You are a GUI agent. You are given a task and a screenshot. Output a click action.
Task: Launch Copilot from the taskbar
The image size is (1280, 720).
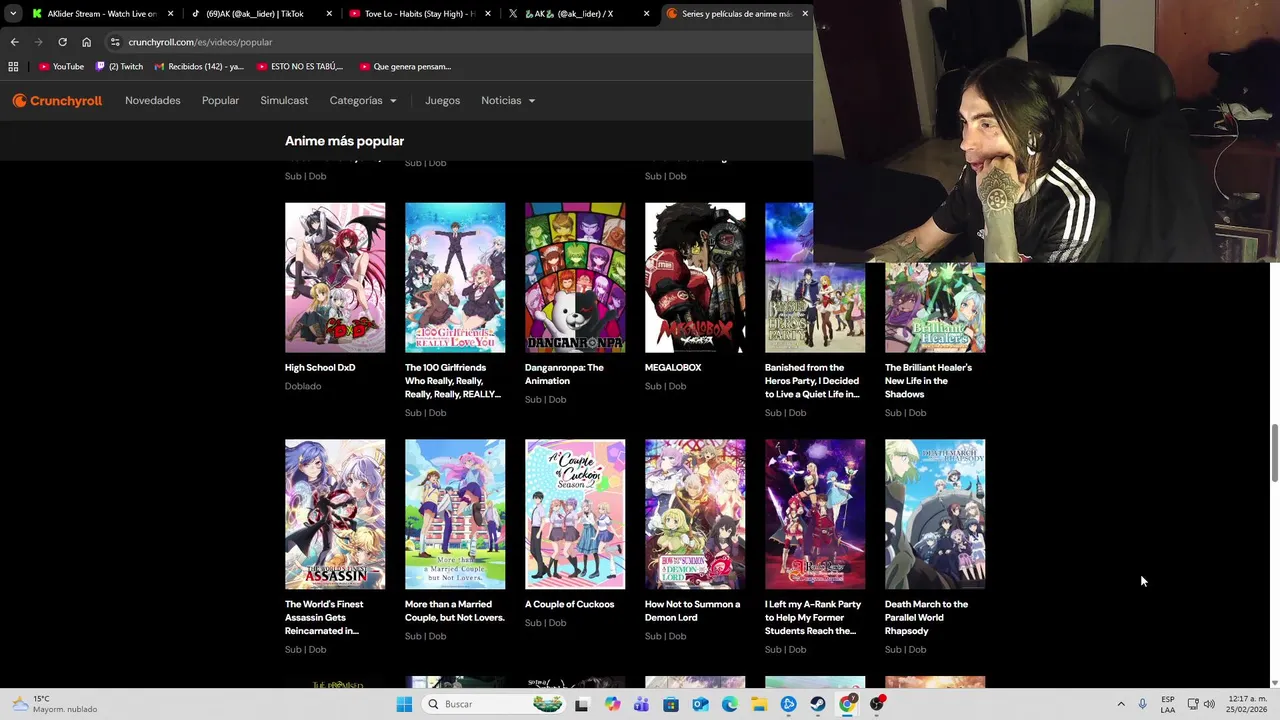612,704
